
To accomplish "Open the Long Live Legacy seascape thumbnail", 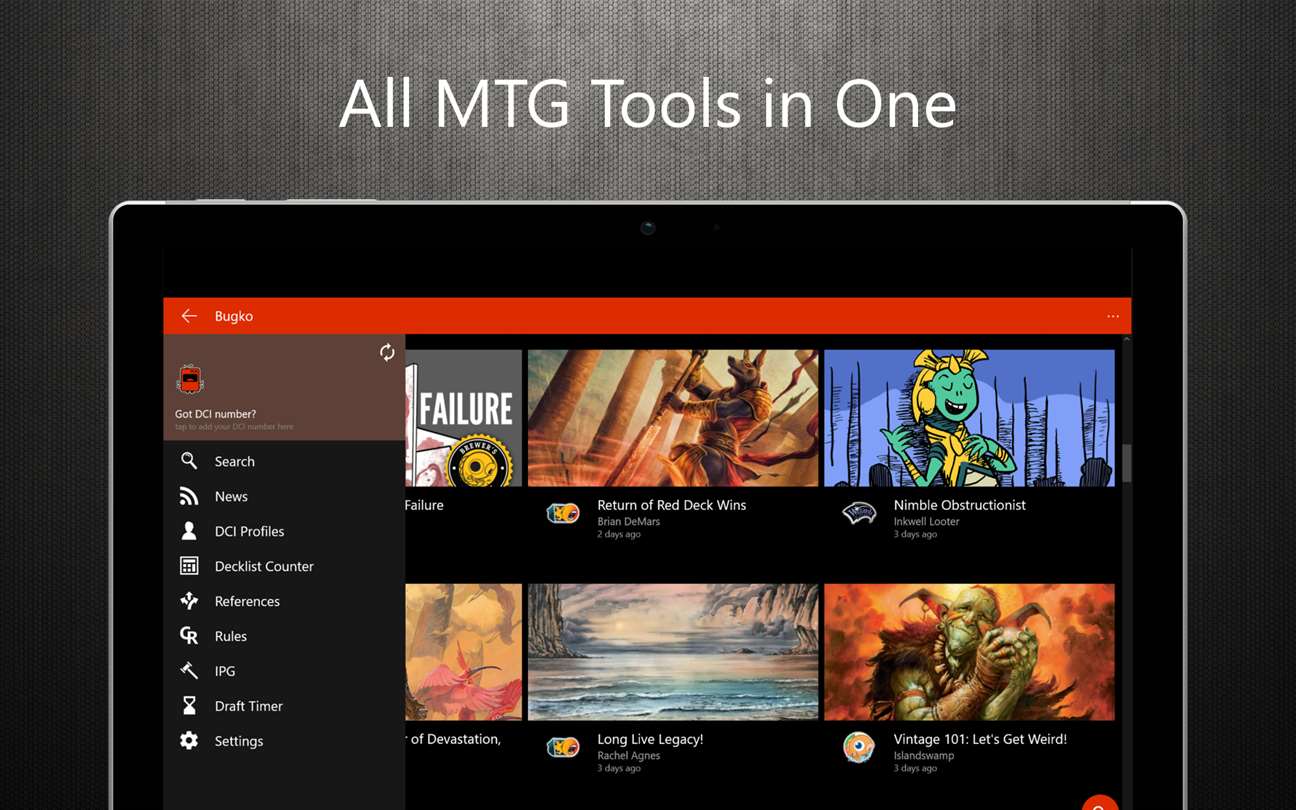I will pyautogui.click(x=673, y=652).
